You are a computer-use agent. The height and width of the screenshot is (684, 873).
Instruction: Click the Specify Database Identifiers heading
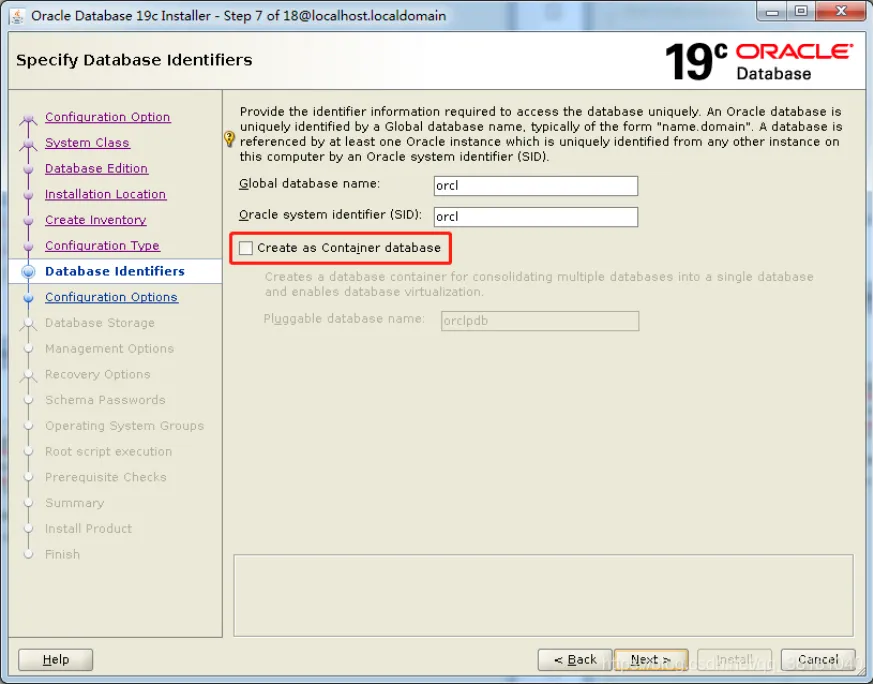coord(134,60)
